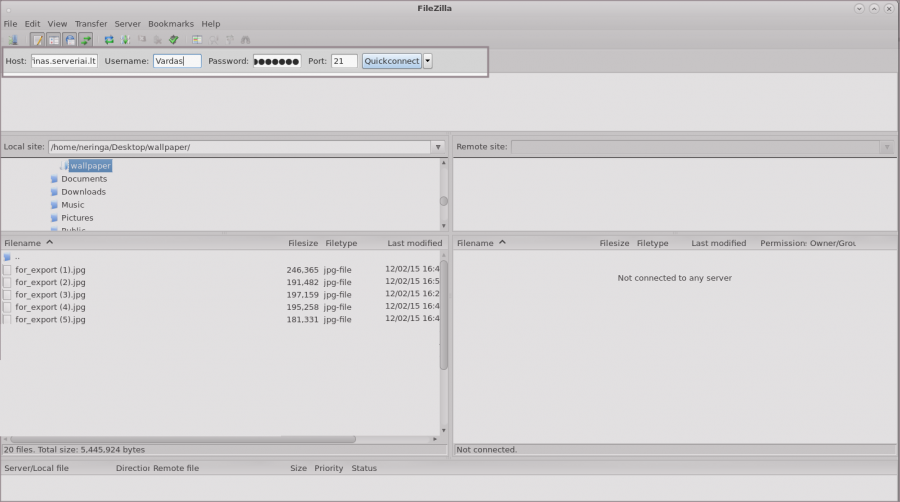Click the Local site path field
Image resolution: width=900 pixels, height=502 pixels.
[239, 147]
